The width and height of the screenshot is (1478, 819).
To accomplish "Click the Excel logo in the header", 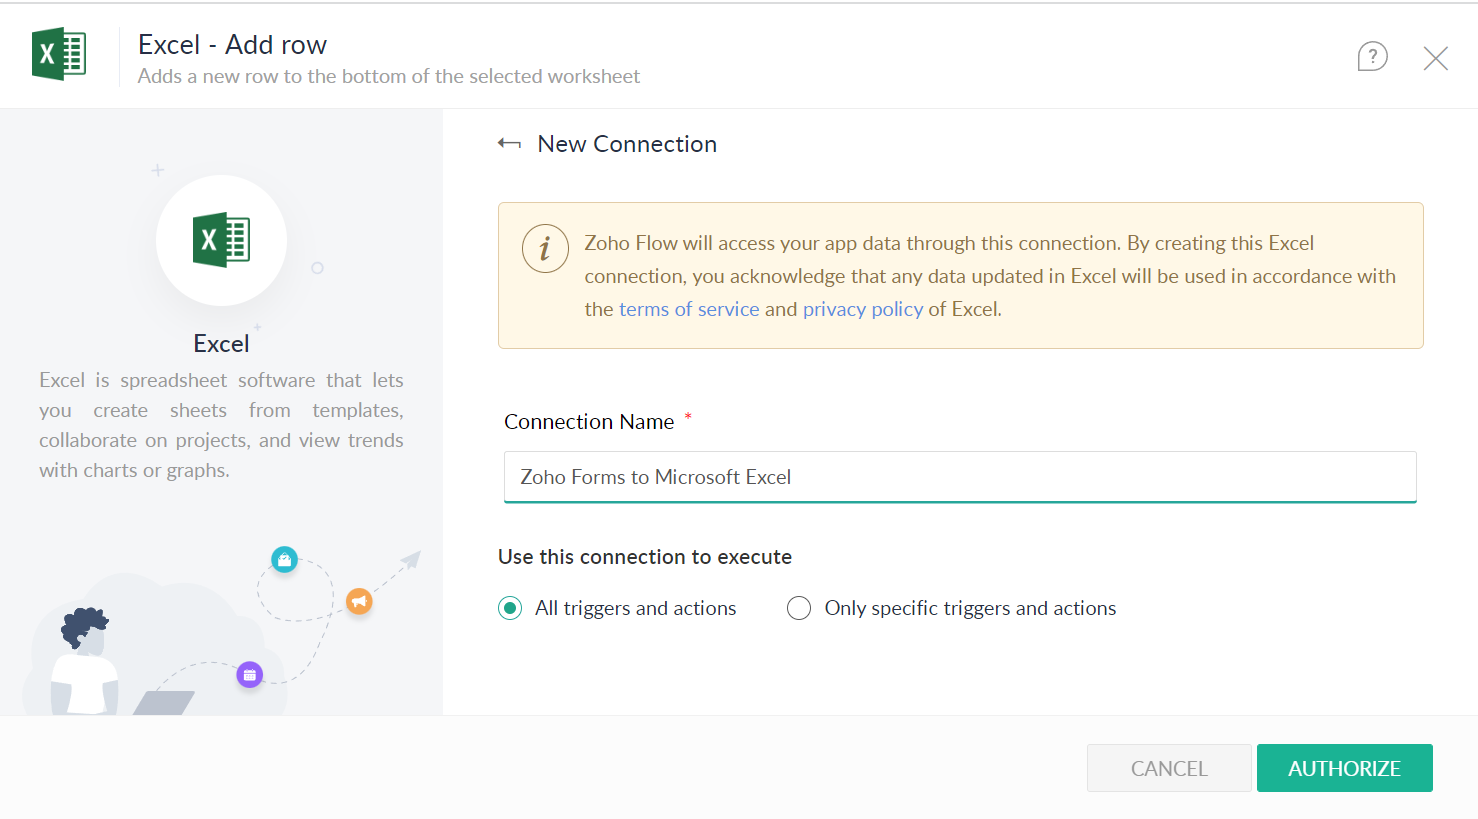I will pyautogui.click(x=59, y=54).
